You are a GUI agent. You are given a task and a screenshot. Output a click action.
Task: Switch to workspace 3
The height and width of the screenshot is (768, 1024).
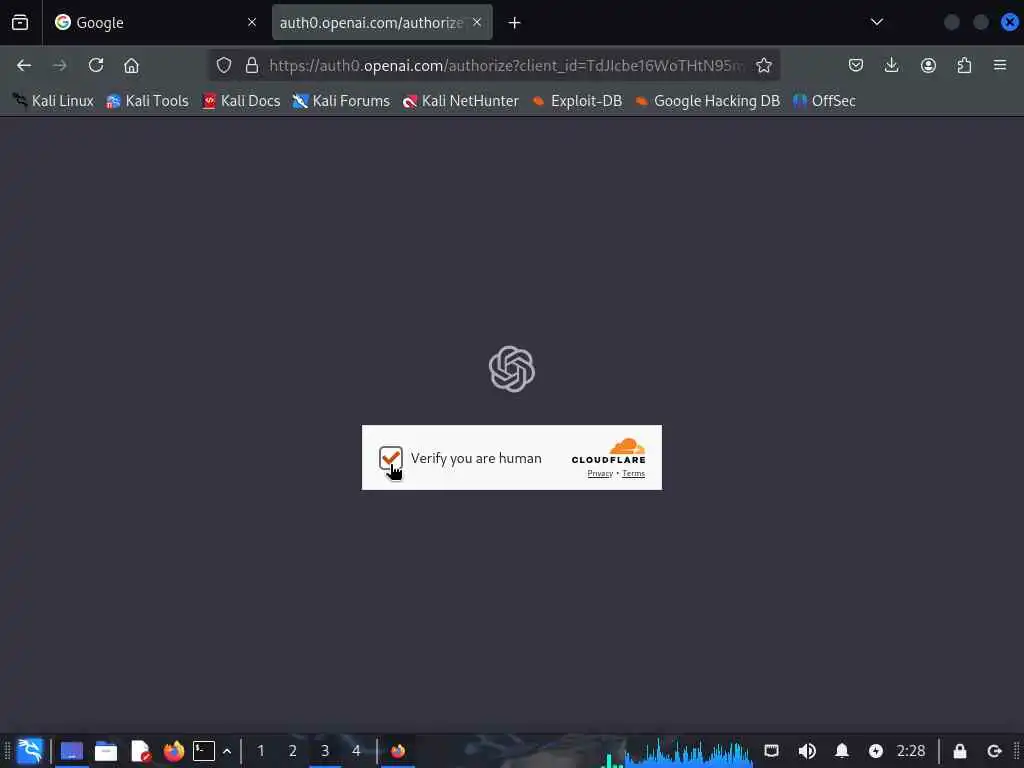325,751
